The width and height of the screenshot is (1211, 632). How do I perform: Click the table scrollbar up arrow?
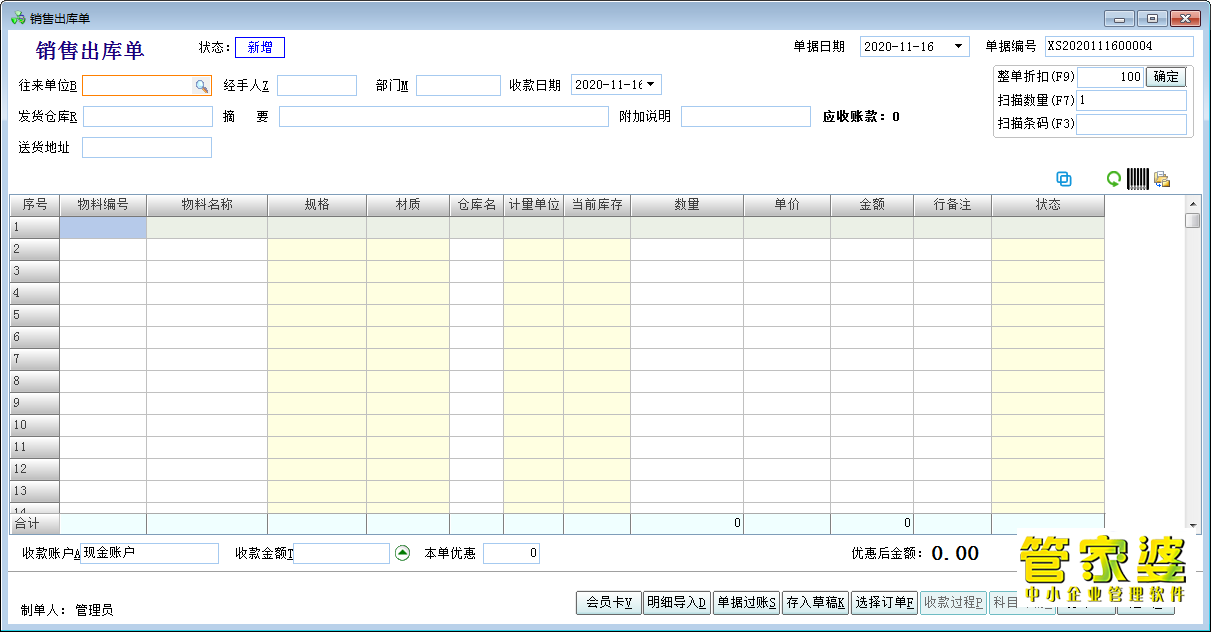point(1192,203)
